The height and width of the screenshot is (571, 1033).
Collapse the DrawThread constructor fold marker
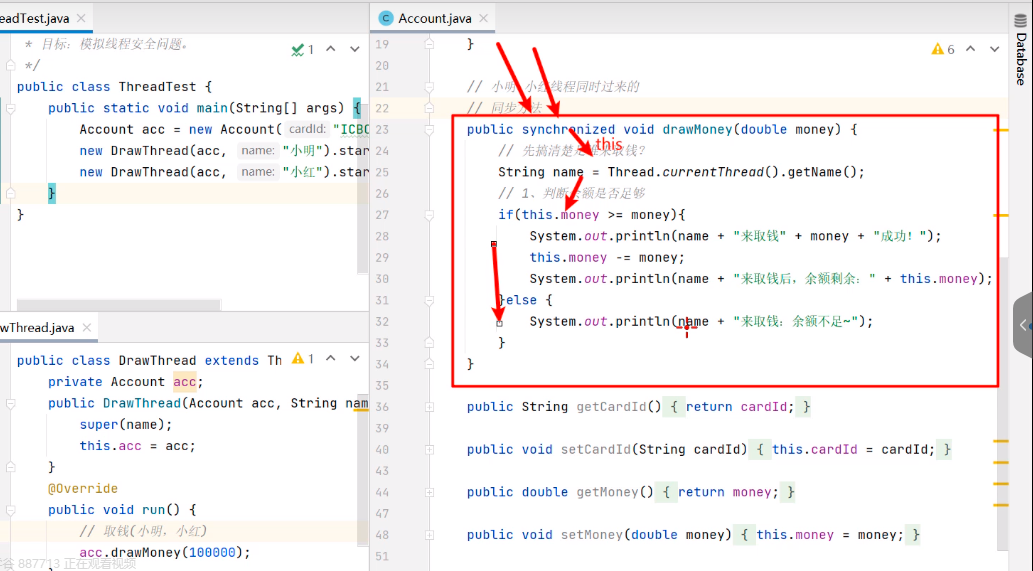pyautogui.click(x=11, y=403)
